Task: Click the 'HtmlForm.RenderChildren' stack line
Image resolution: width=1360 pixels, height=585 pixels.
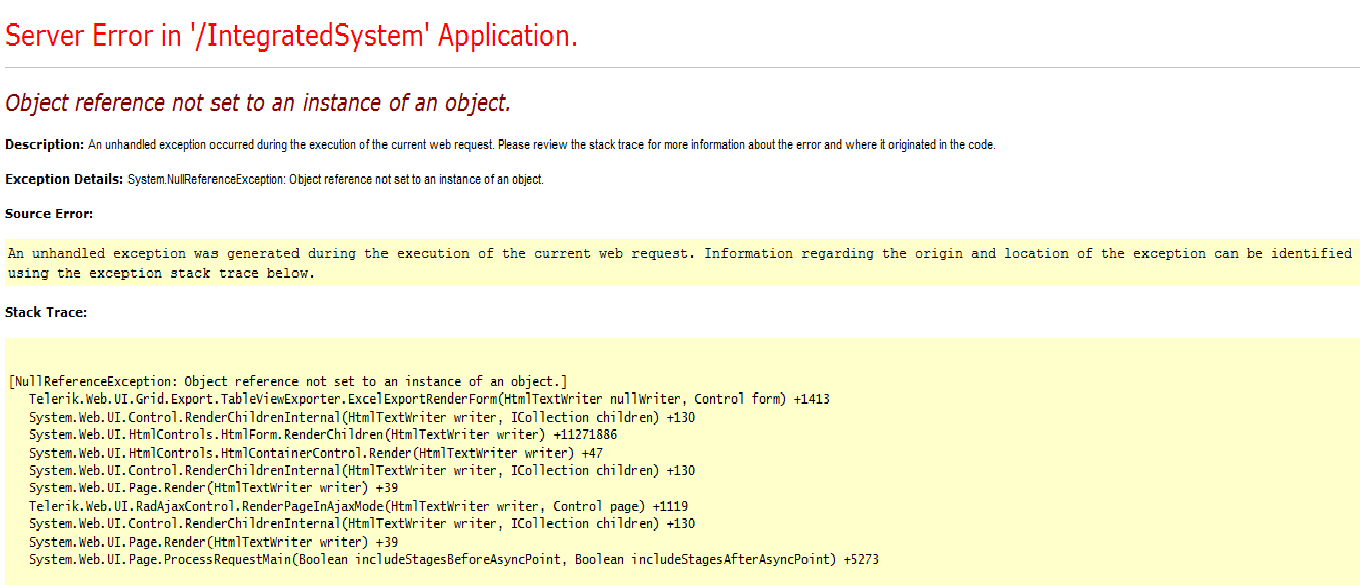Action: (323, 435)
